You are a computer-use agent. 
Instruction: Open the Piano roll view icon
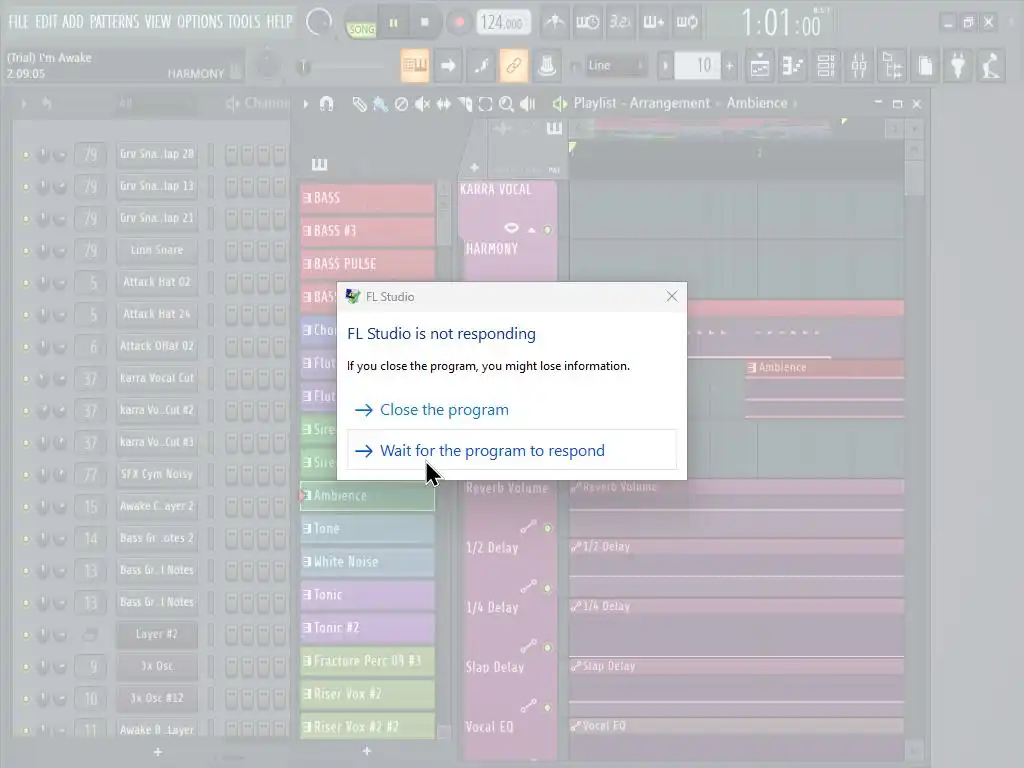pyautogui.click(x=793, y=65)
